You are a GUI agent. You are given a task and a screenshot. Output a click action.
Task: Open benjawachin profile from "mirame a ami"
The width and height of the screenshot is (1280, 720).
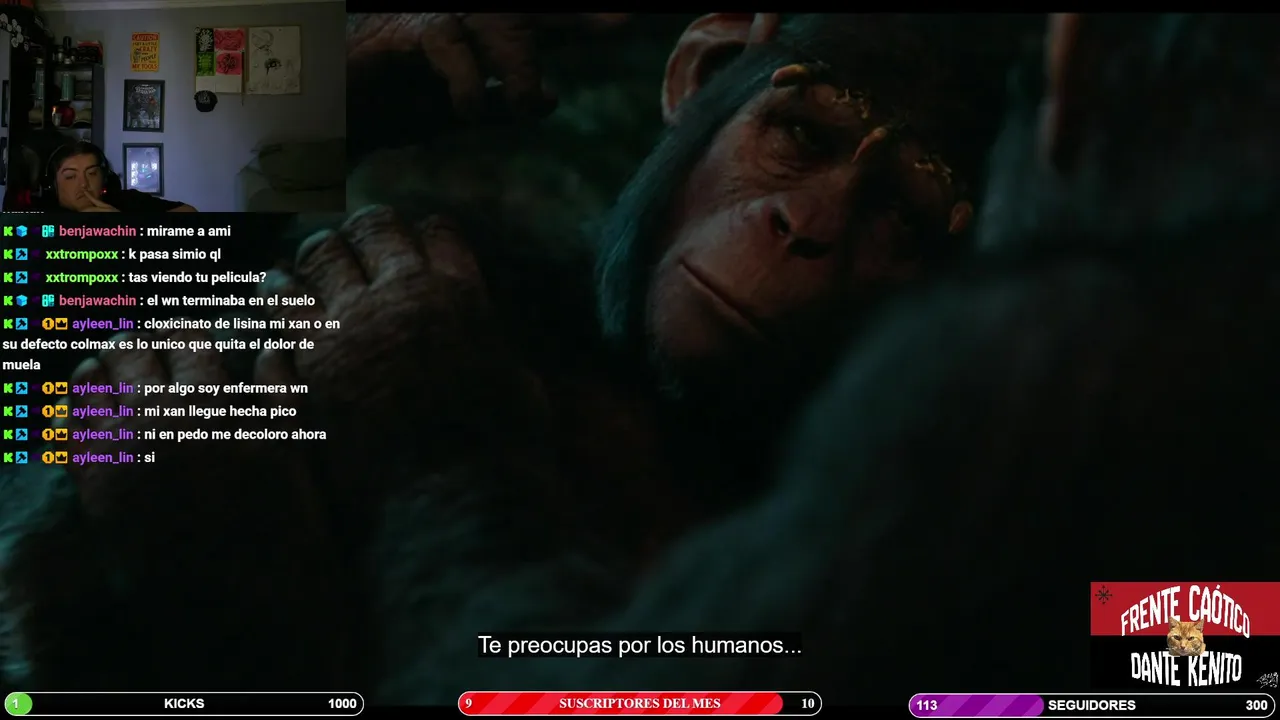(97, 231)
